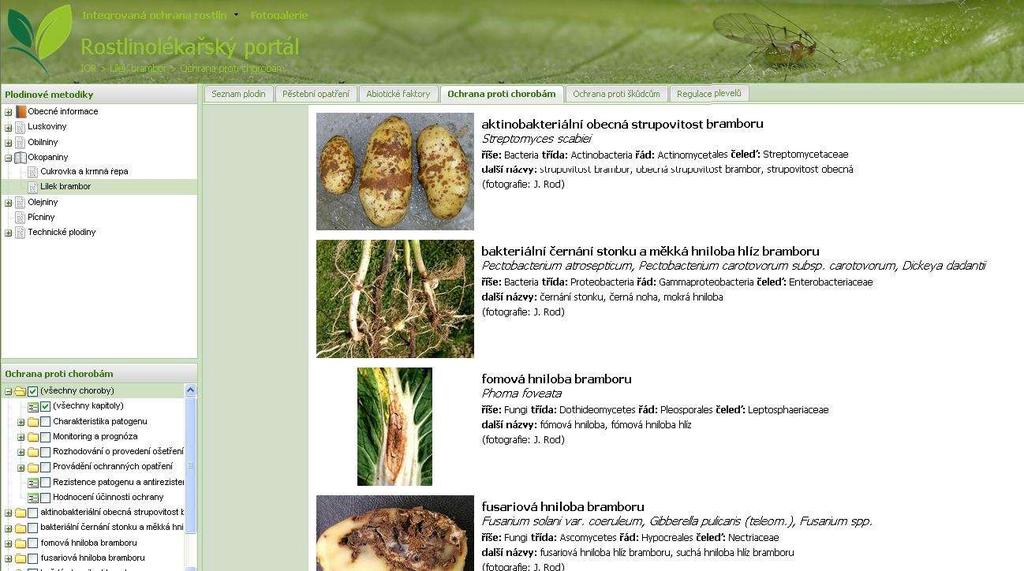
Task: Switch to the Pěstební opatření tab
Action: pos(316,94)
